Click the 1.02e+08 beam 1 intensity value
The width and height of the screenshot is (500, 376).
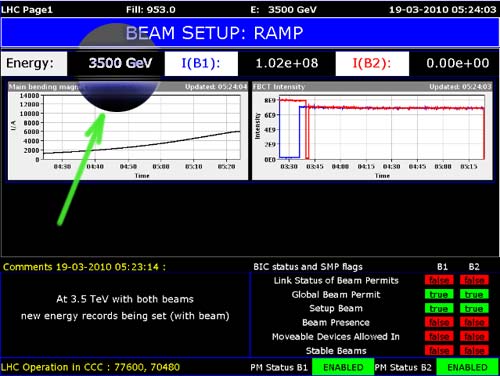[x=287, y=63]
